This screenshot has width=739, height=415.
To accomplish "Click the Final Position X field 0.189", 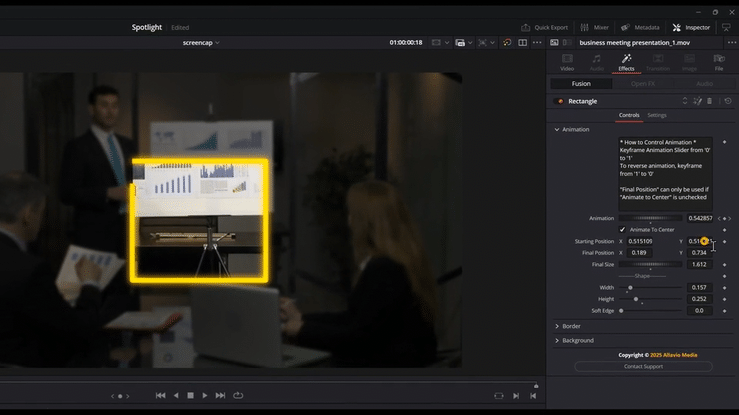I will [639, 252].
